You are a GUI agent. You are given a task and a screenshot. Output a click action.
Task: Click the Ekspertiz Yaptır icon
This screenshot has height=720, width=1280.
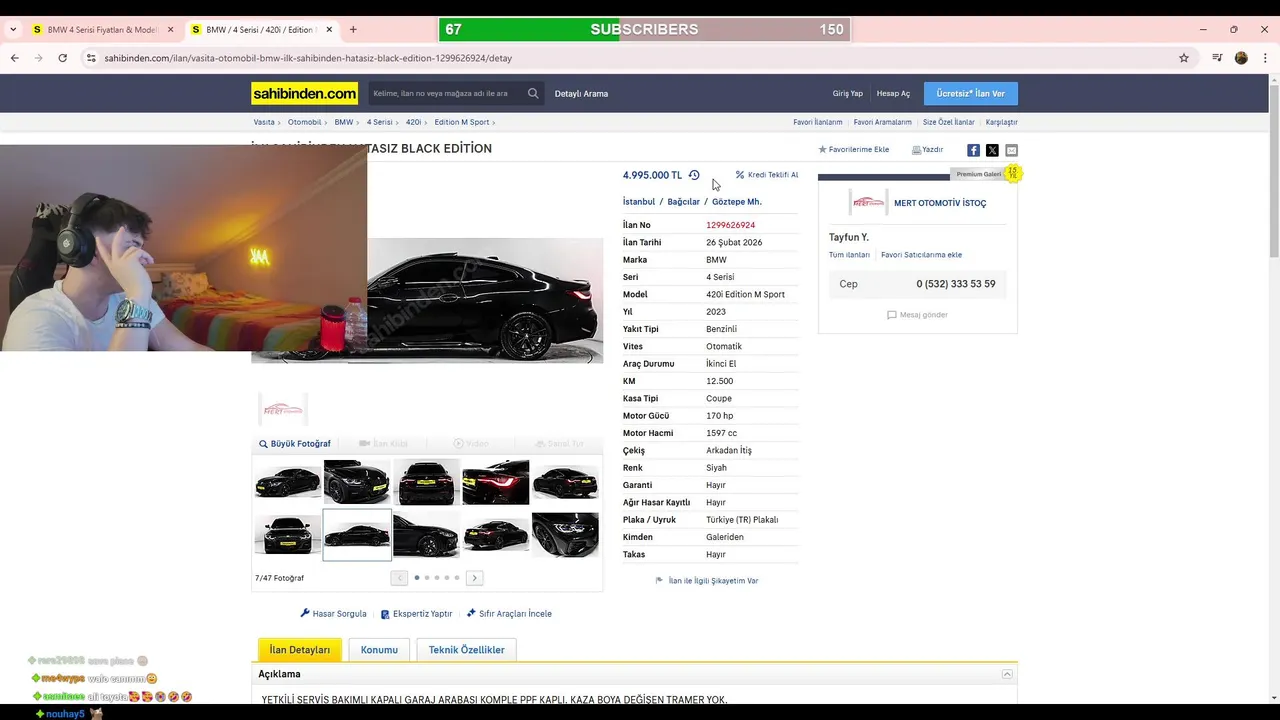385,614
